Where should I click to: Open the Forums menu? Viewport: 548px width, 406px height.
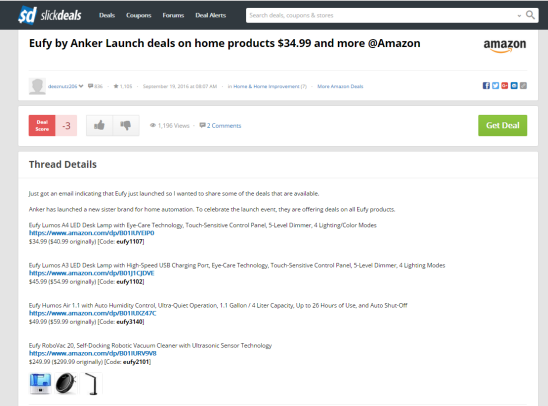(173, 15)
